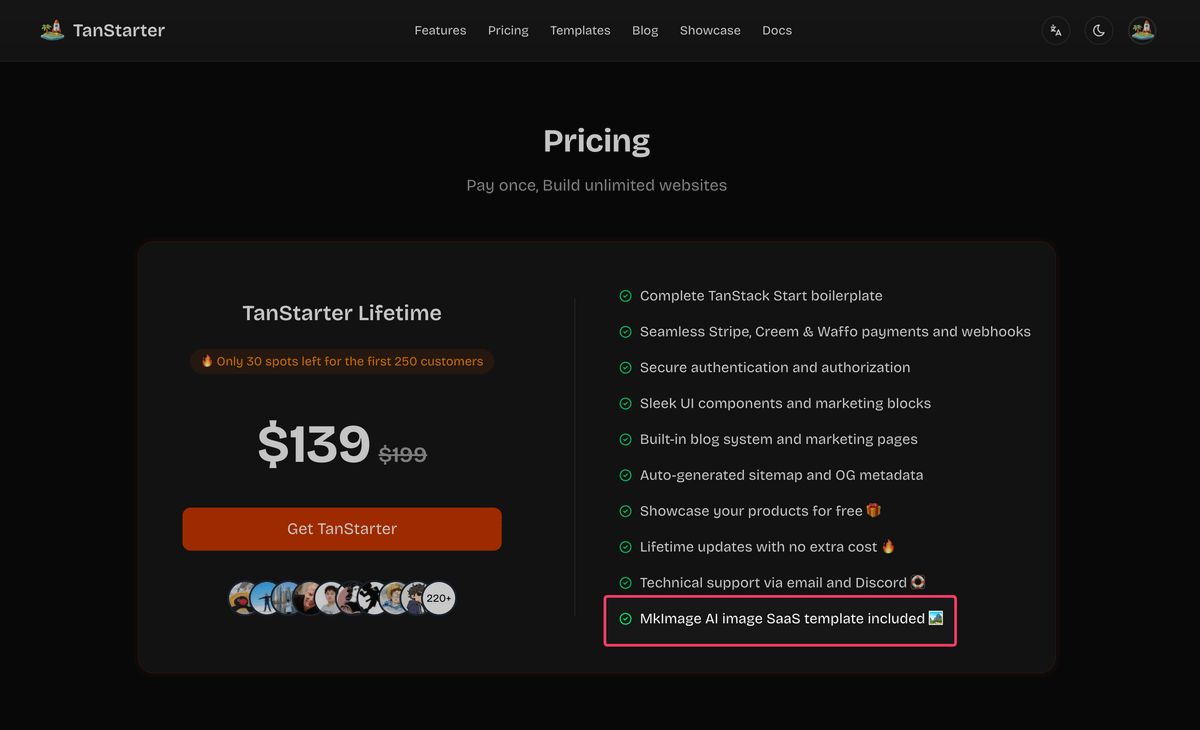Click the gift emoji after Showcase line
The width and height of the screenshot is (1200, 730).
(x=874, y=511)
